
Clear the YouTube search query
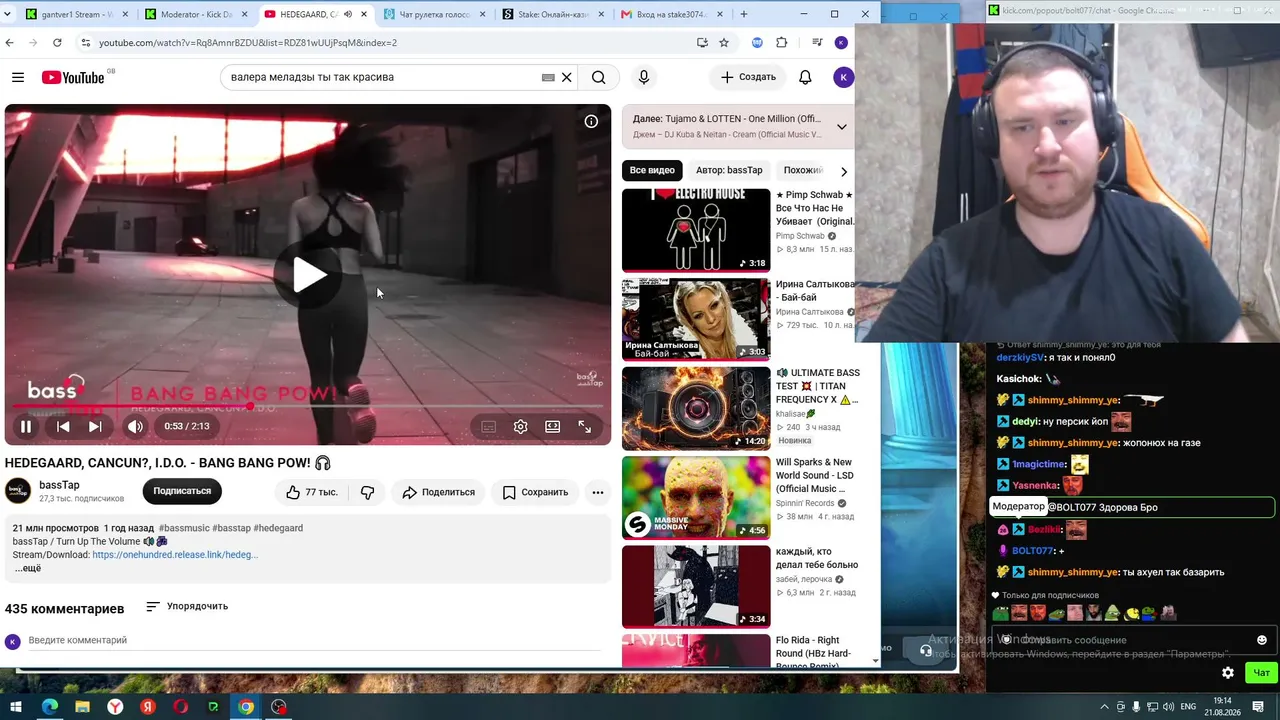click(x=566, y=77)
